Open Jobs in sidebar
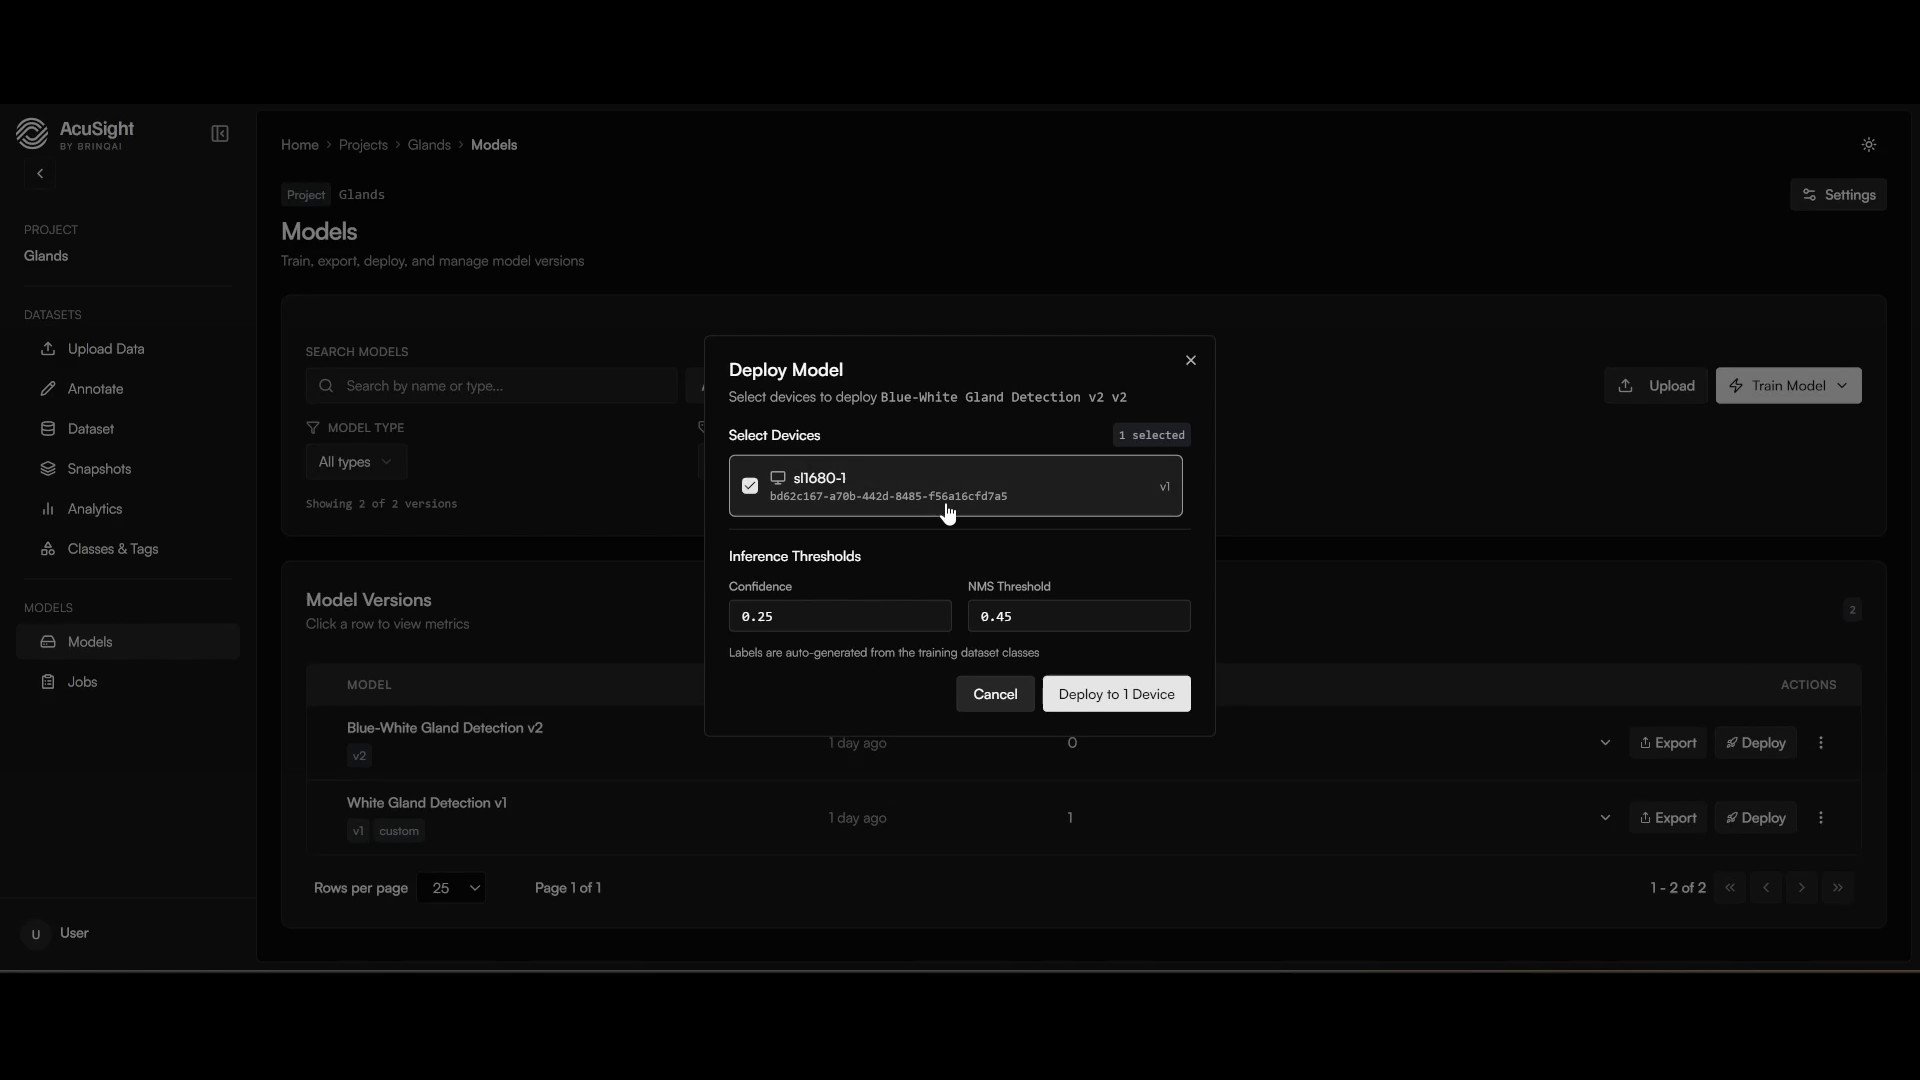 pyautogui.click(x=128, y=682)
